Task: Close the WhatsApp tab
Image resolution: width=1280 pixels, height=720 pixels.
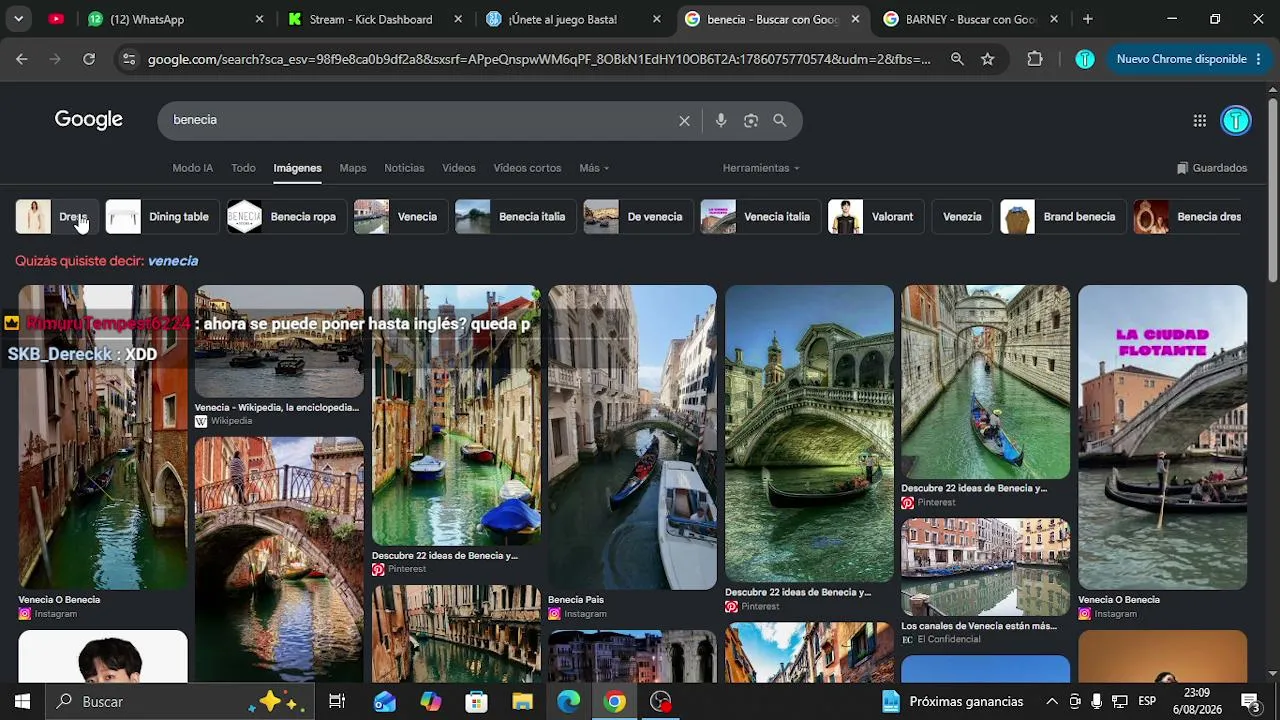Action: click(x=260, y=19)
